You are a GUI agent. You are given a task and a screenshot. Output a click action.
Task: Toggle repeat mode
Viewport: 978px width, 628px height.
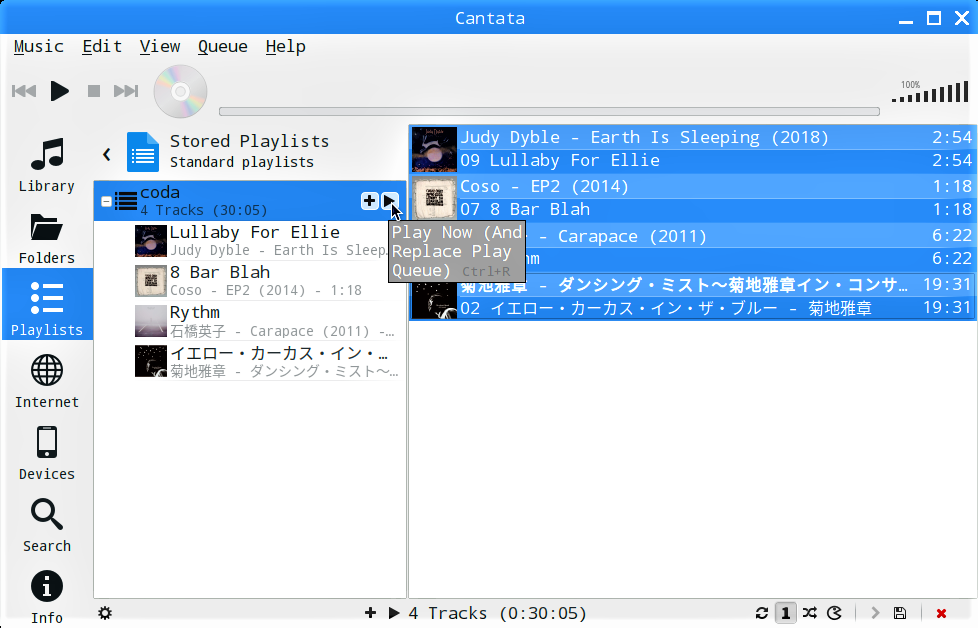pos(762,613)
